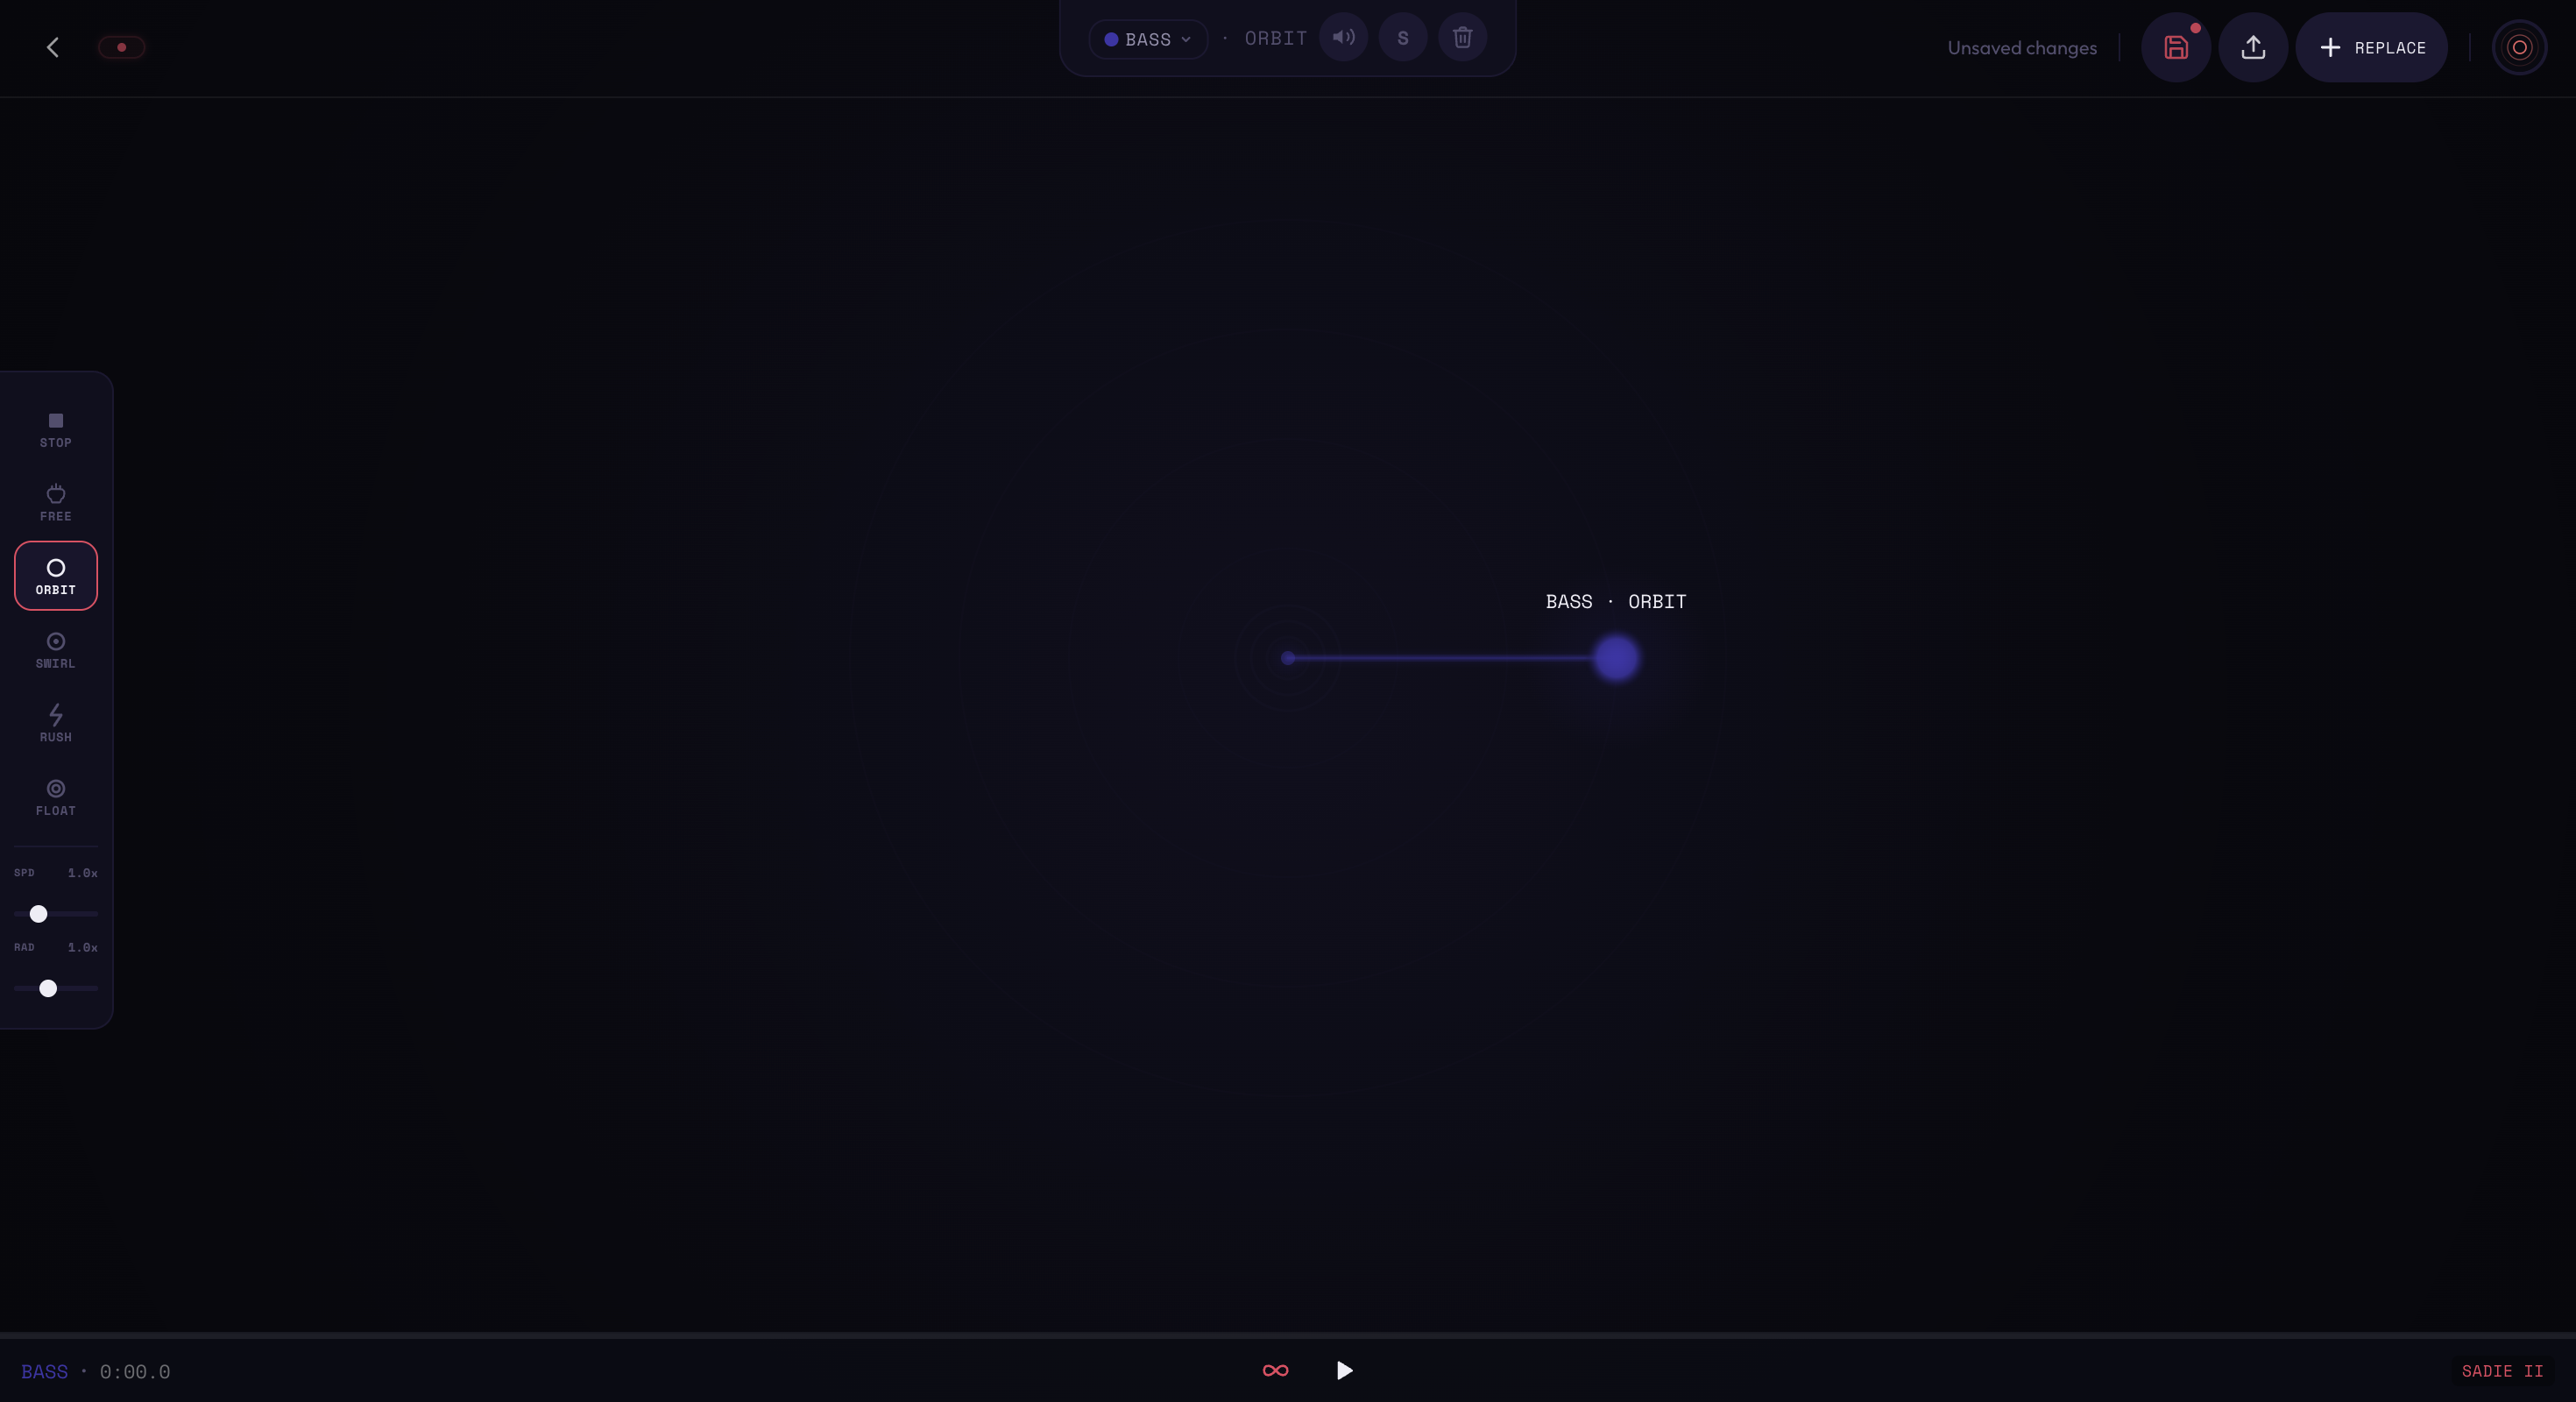Click the red record indicator pill
The height and width of the screenshot is (1402, 2576).
[x=122, y=47]
